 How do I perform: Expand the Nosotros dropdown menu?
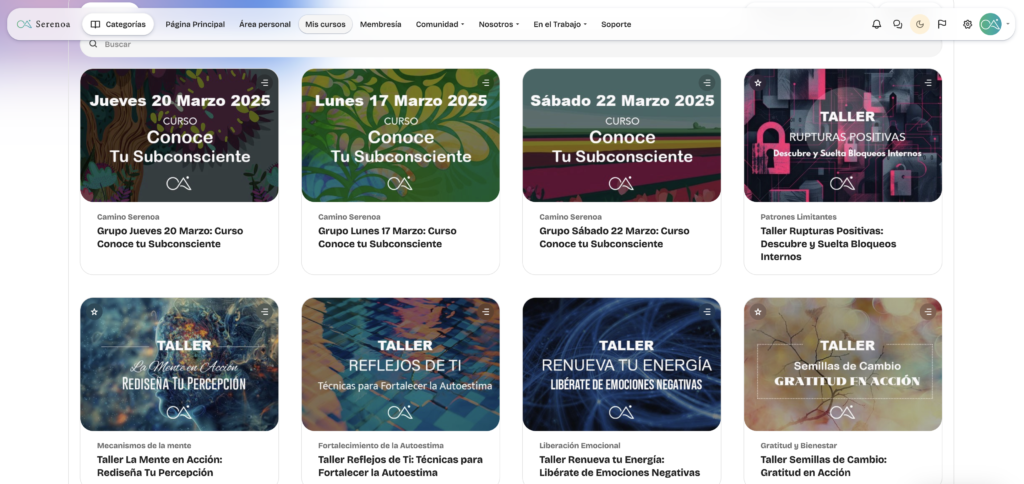[498, 24]
